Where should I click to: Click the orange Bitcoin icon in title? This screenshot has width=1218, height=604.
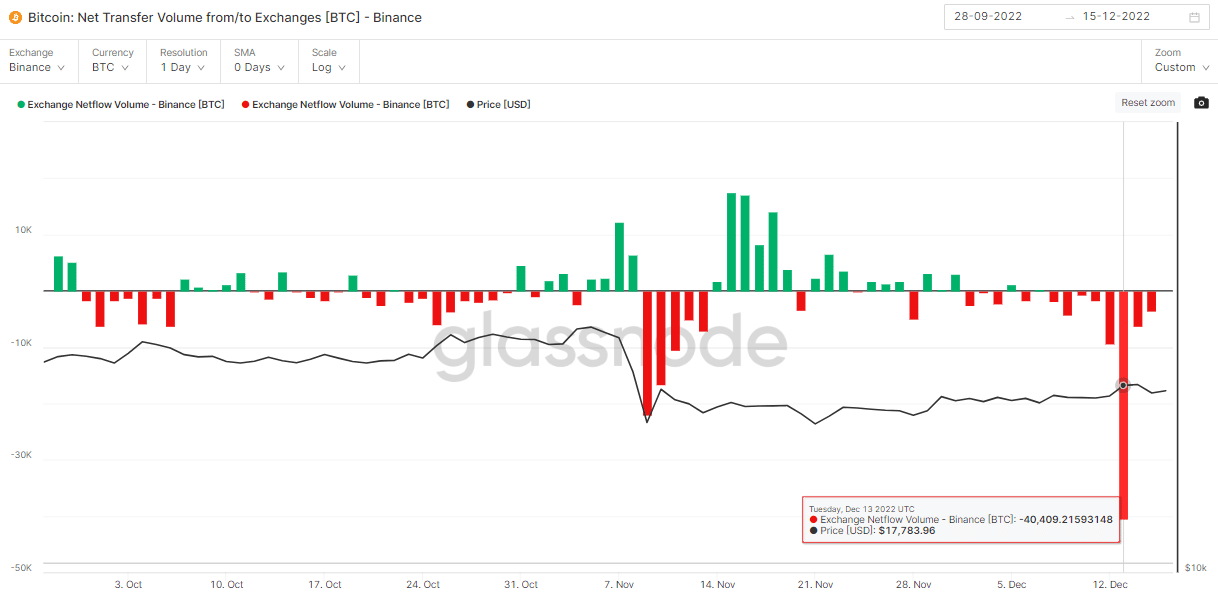point(15,17)
